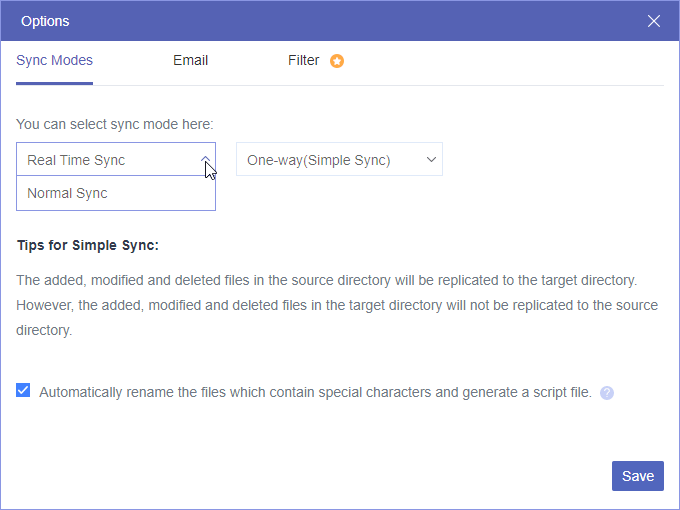
Task: Click the "One-way(Simple Sync)" selected text
Action: [318, 160]
